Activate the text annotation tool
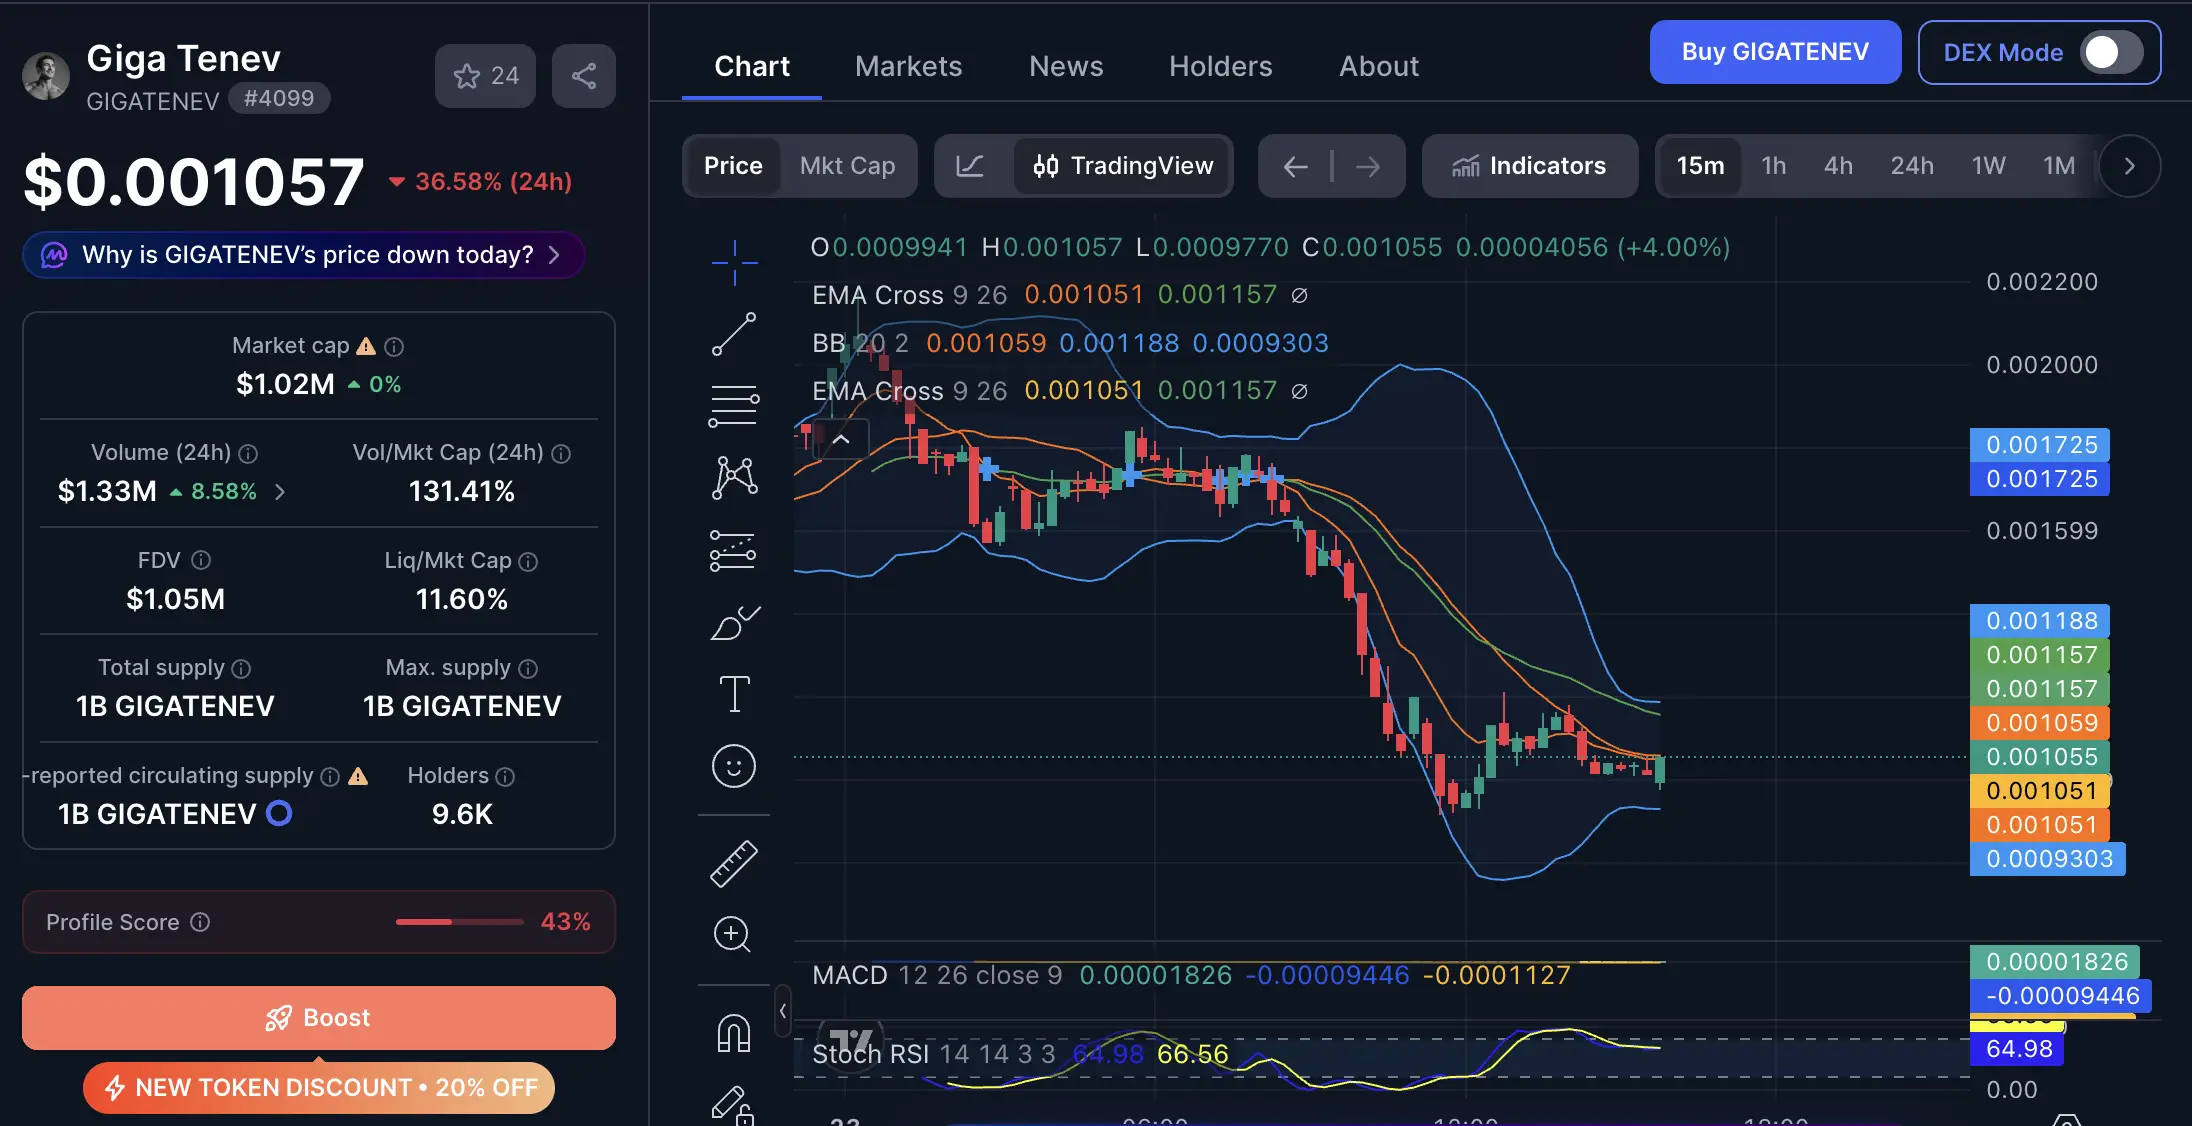 click(x=734, y=694)
